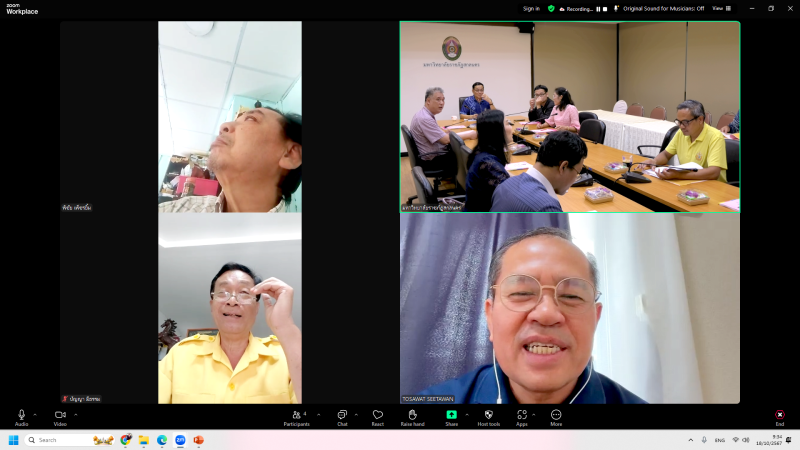Open the Apps icon in toolbar
800x450 pixels.
[522, 415]
